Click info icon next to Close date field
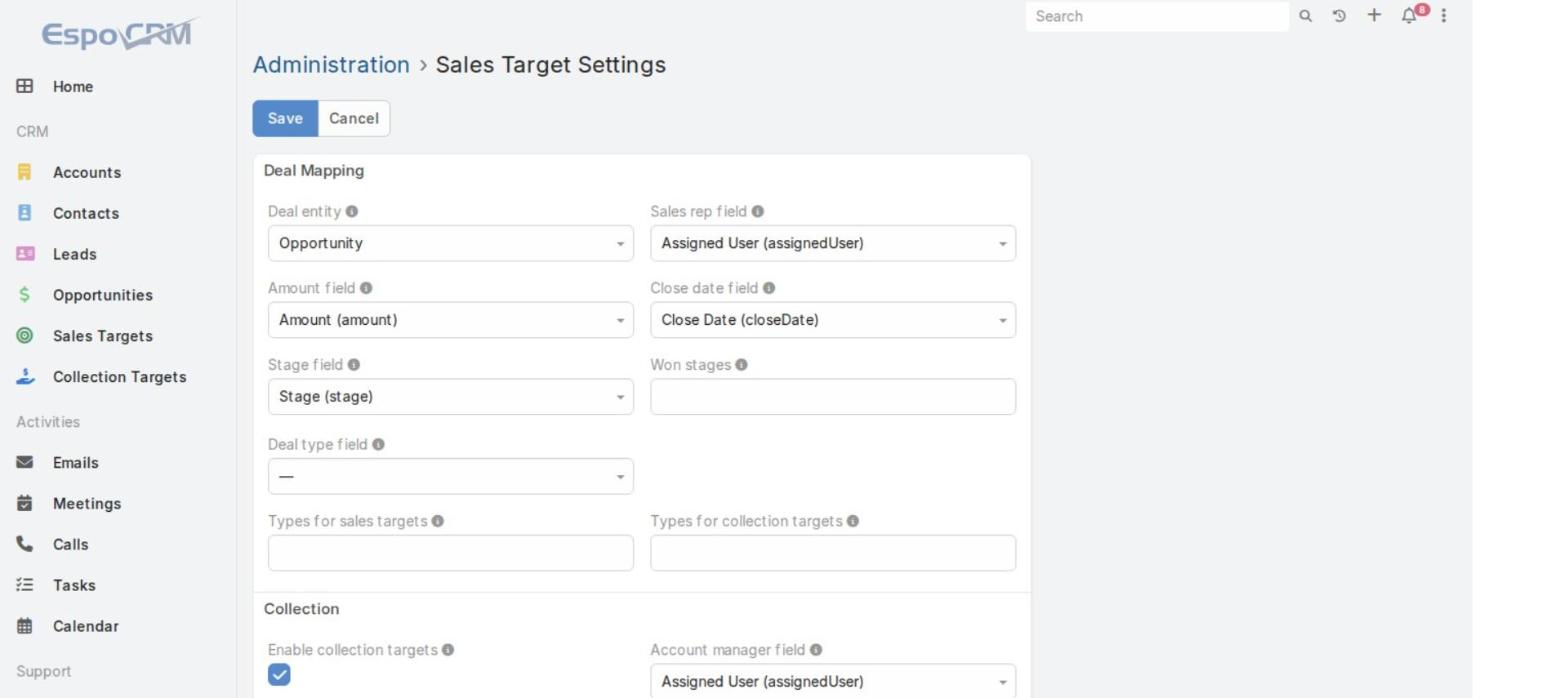Image resolution: width=1568 pixels, height=698 pixels. pos(769,288)
